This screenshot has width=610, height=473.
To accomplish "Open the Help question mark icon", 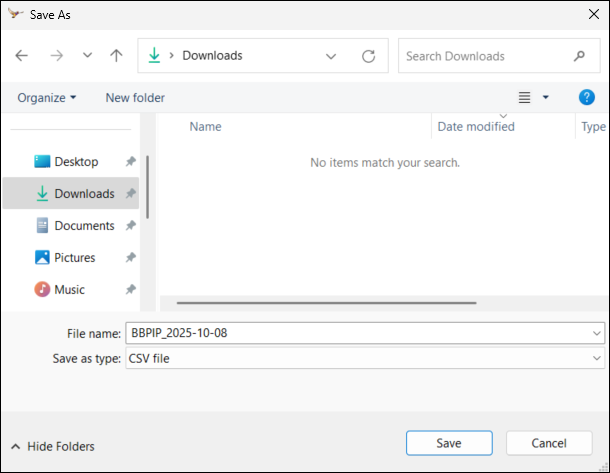I will pyautogui.click(x=587, y=97).
